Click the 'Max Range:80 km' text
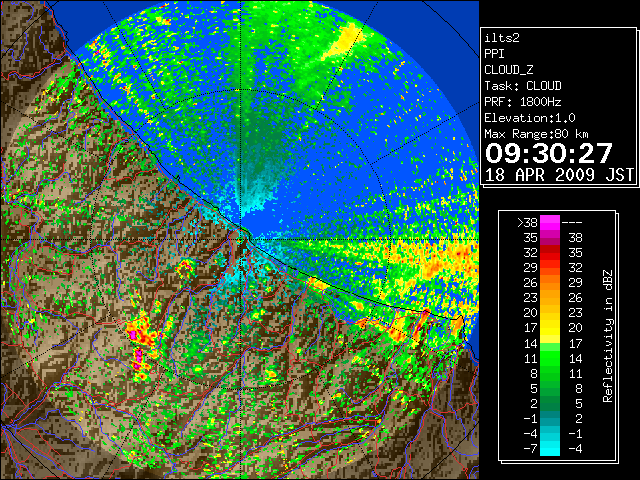This screenshot has width=640, height=480. click(x=536, y=134)
